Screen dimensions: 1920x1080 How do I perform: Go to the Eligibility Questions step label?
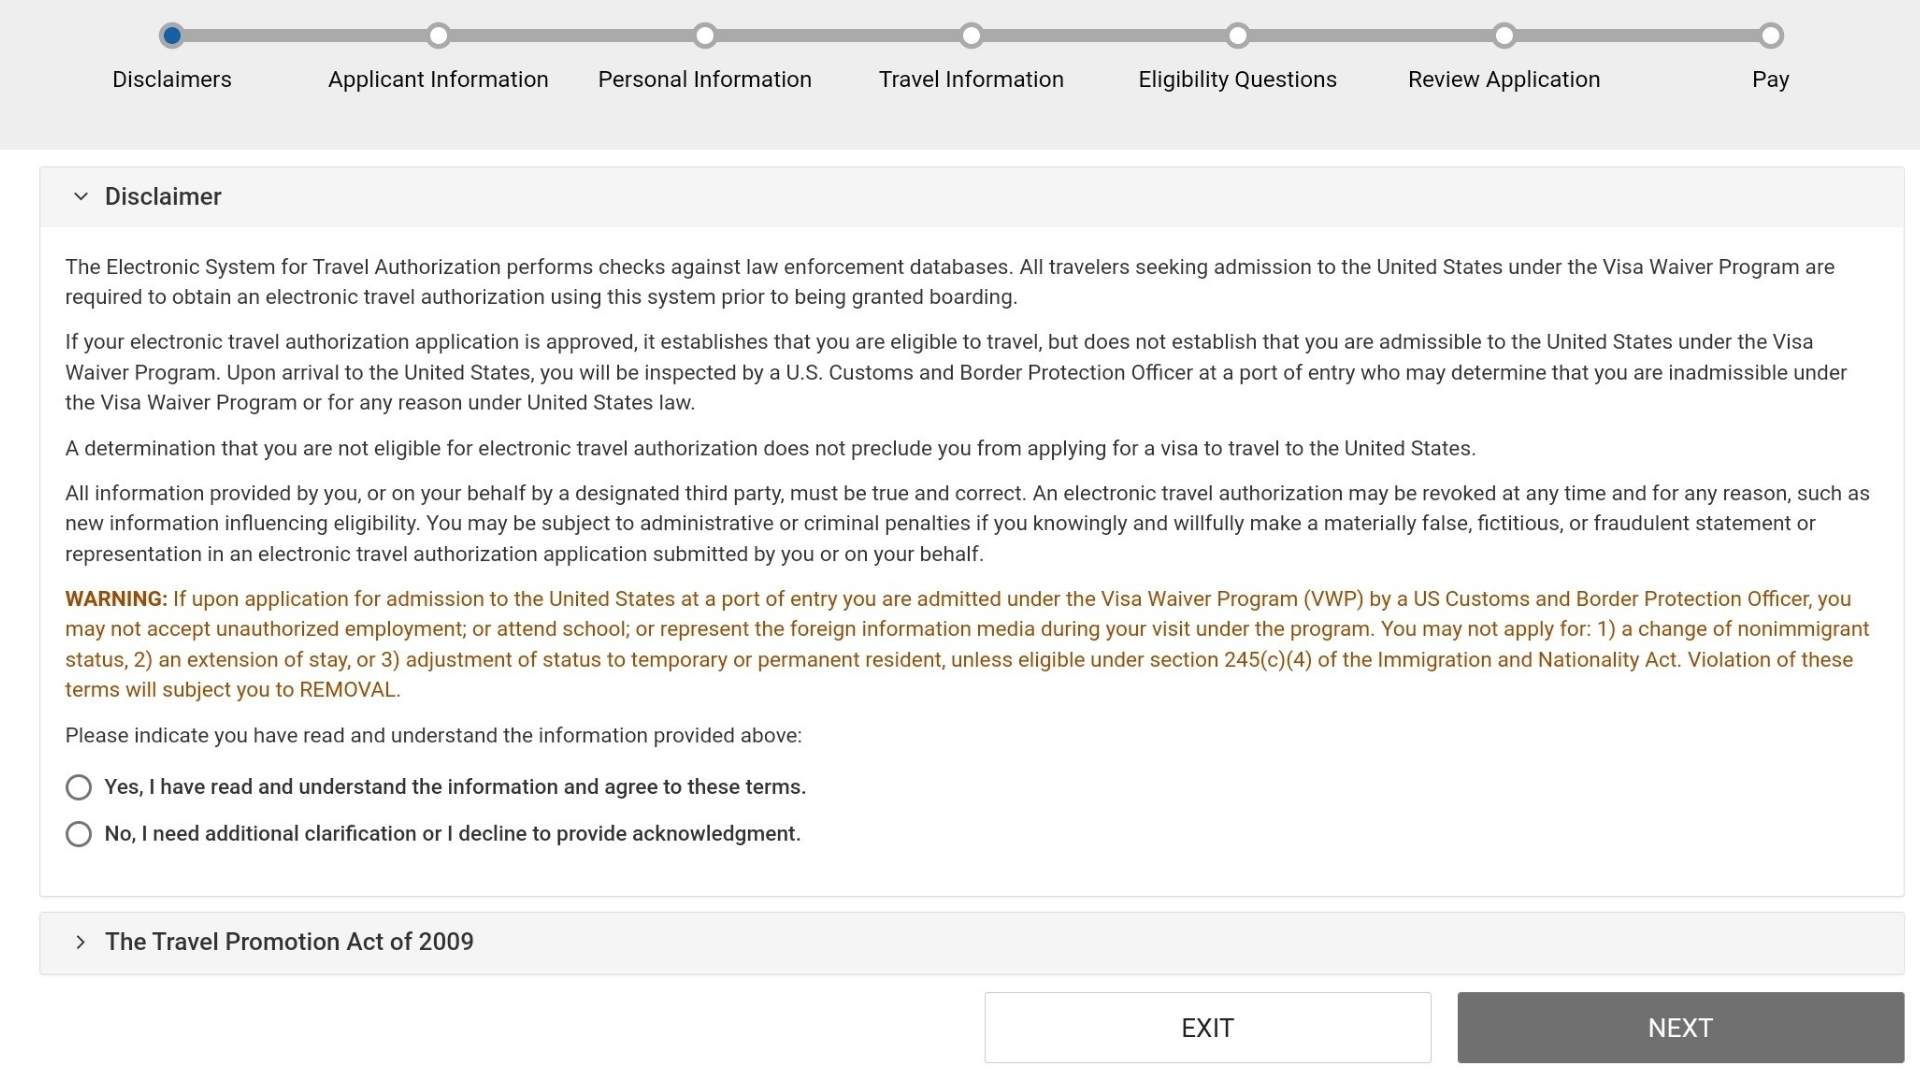[1238, 79]
